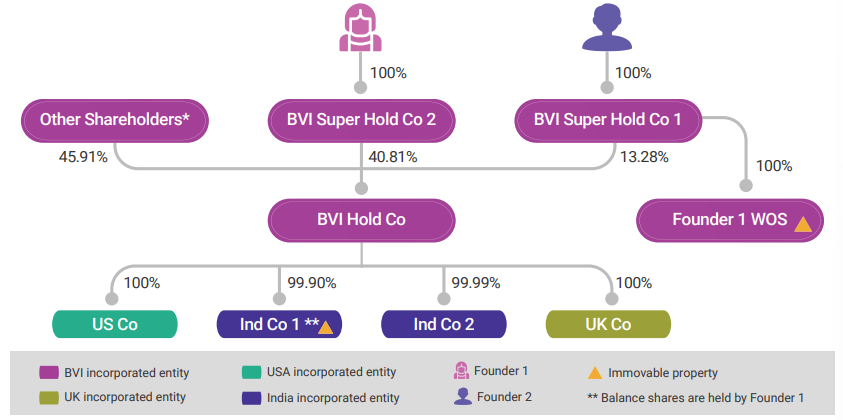
Task: Click the BVI incorporated entity legend swatch
Action: pyautogui.click(x=49, y=372)
